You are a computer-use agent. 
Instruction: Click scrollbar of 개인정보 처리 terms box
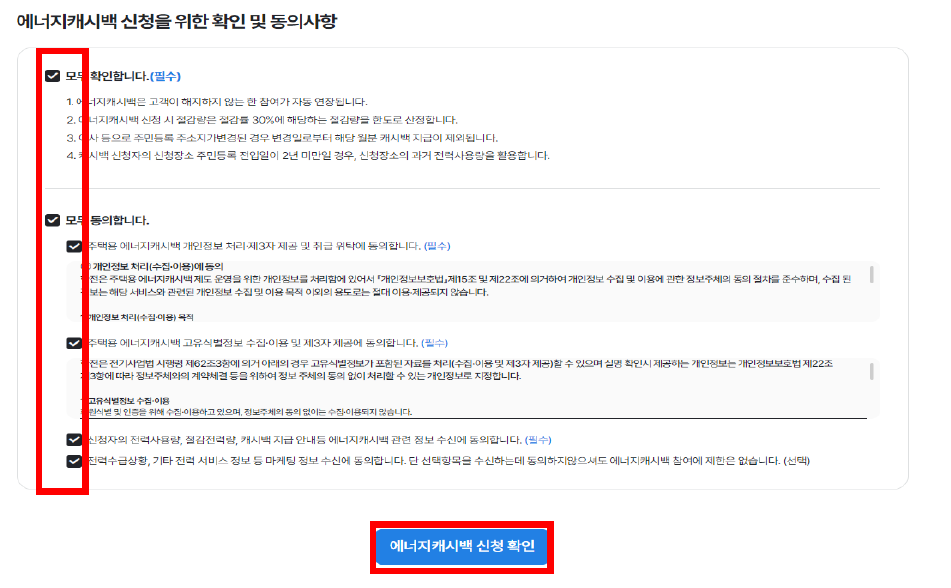coord(872,274)
